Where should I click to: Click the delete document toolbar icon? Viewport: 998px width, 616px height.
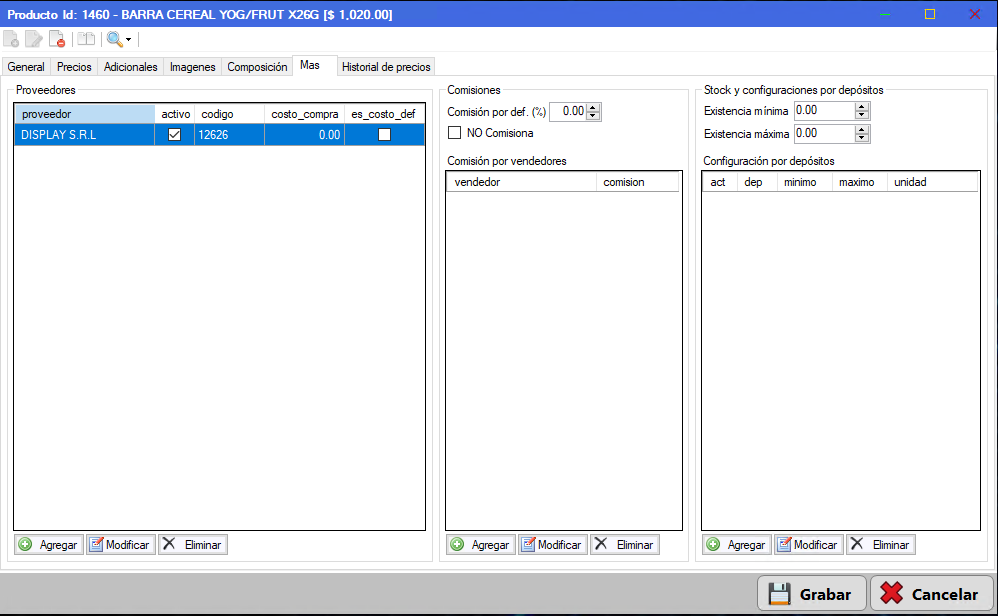[x=57, y=39]
